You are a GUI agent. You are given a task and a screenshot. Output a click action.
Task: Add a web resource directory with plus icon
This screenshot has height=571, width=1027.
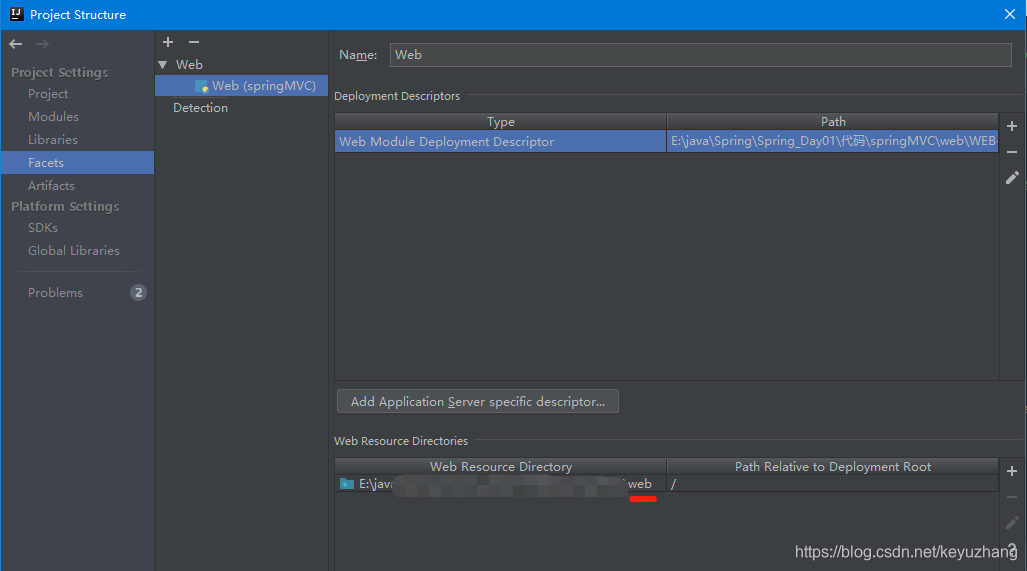coord(1012,471)
